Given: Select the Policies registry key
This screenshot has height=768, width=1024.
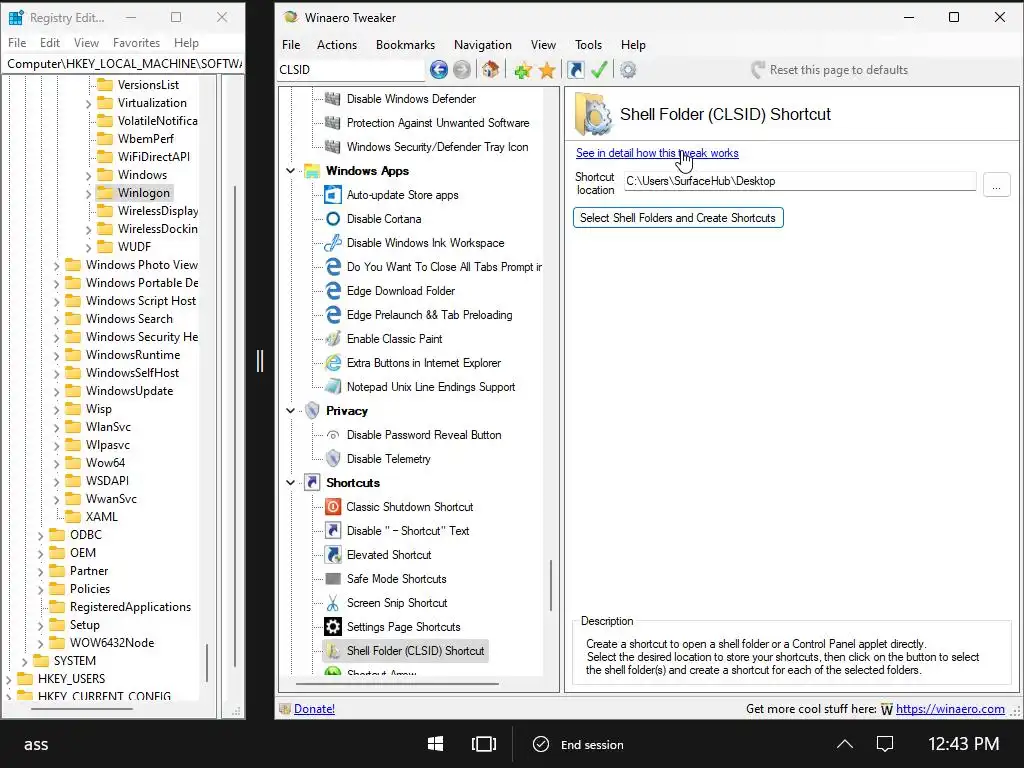Looking at the screenshot, I should (90, 588).
